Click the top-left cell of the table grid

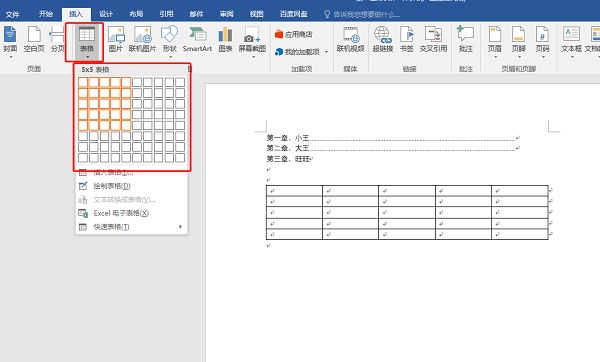click(x=83, y=82)
